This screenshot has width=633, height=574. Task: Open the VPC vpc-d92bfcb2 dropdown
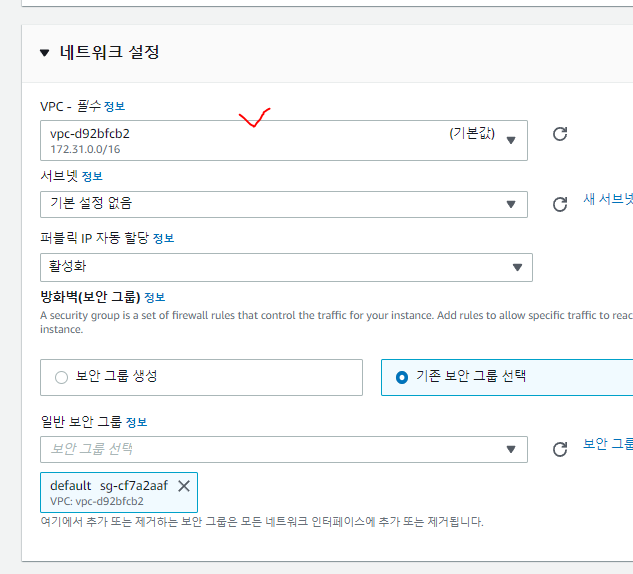point(284,140)
